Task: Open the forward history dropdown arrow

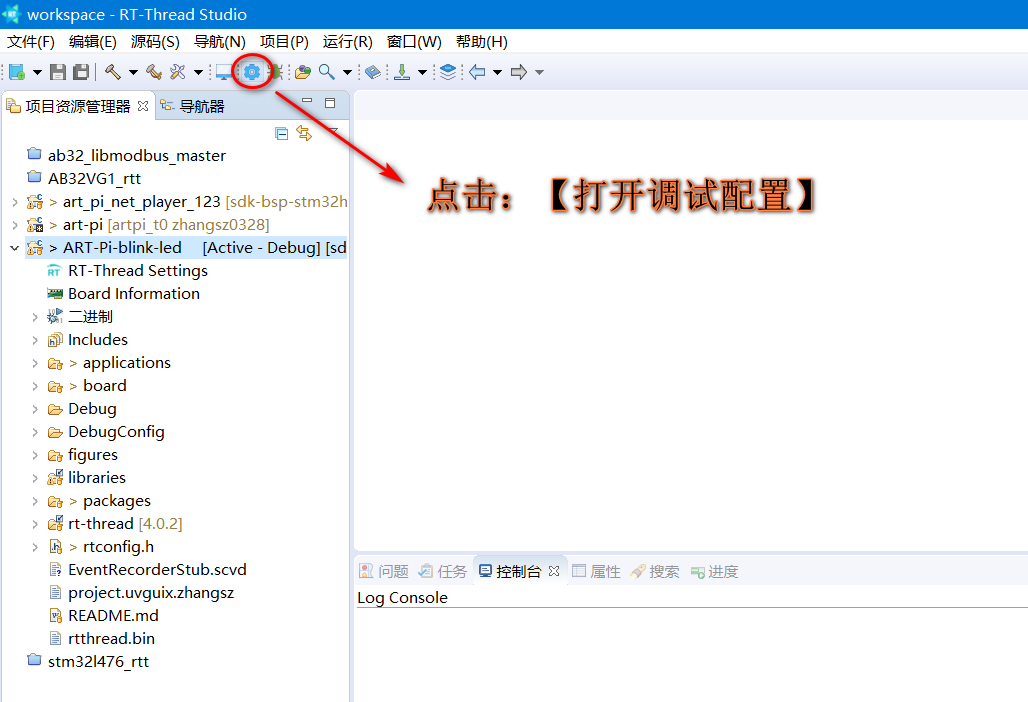Action: tap(540, 72)
